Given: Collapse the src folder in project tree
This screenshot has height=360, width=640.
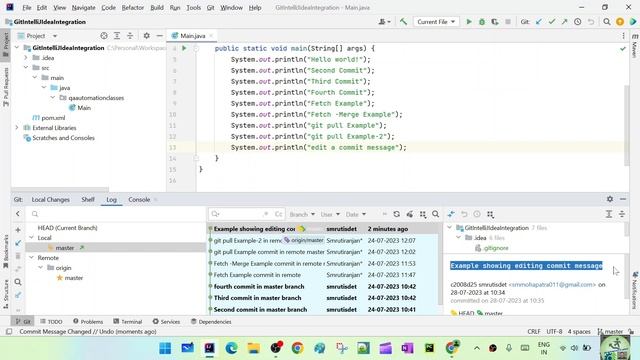Looking at the screenshot, I should coord(26,68).
